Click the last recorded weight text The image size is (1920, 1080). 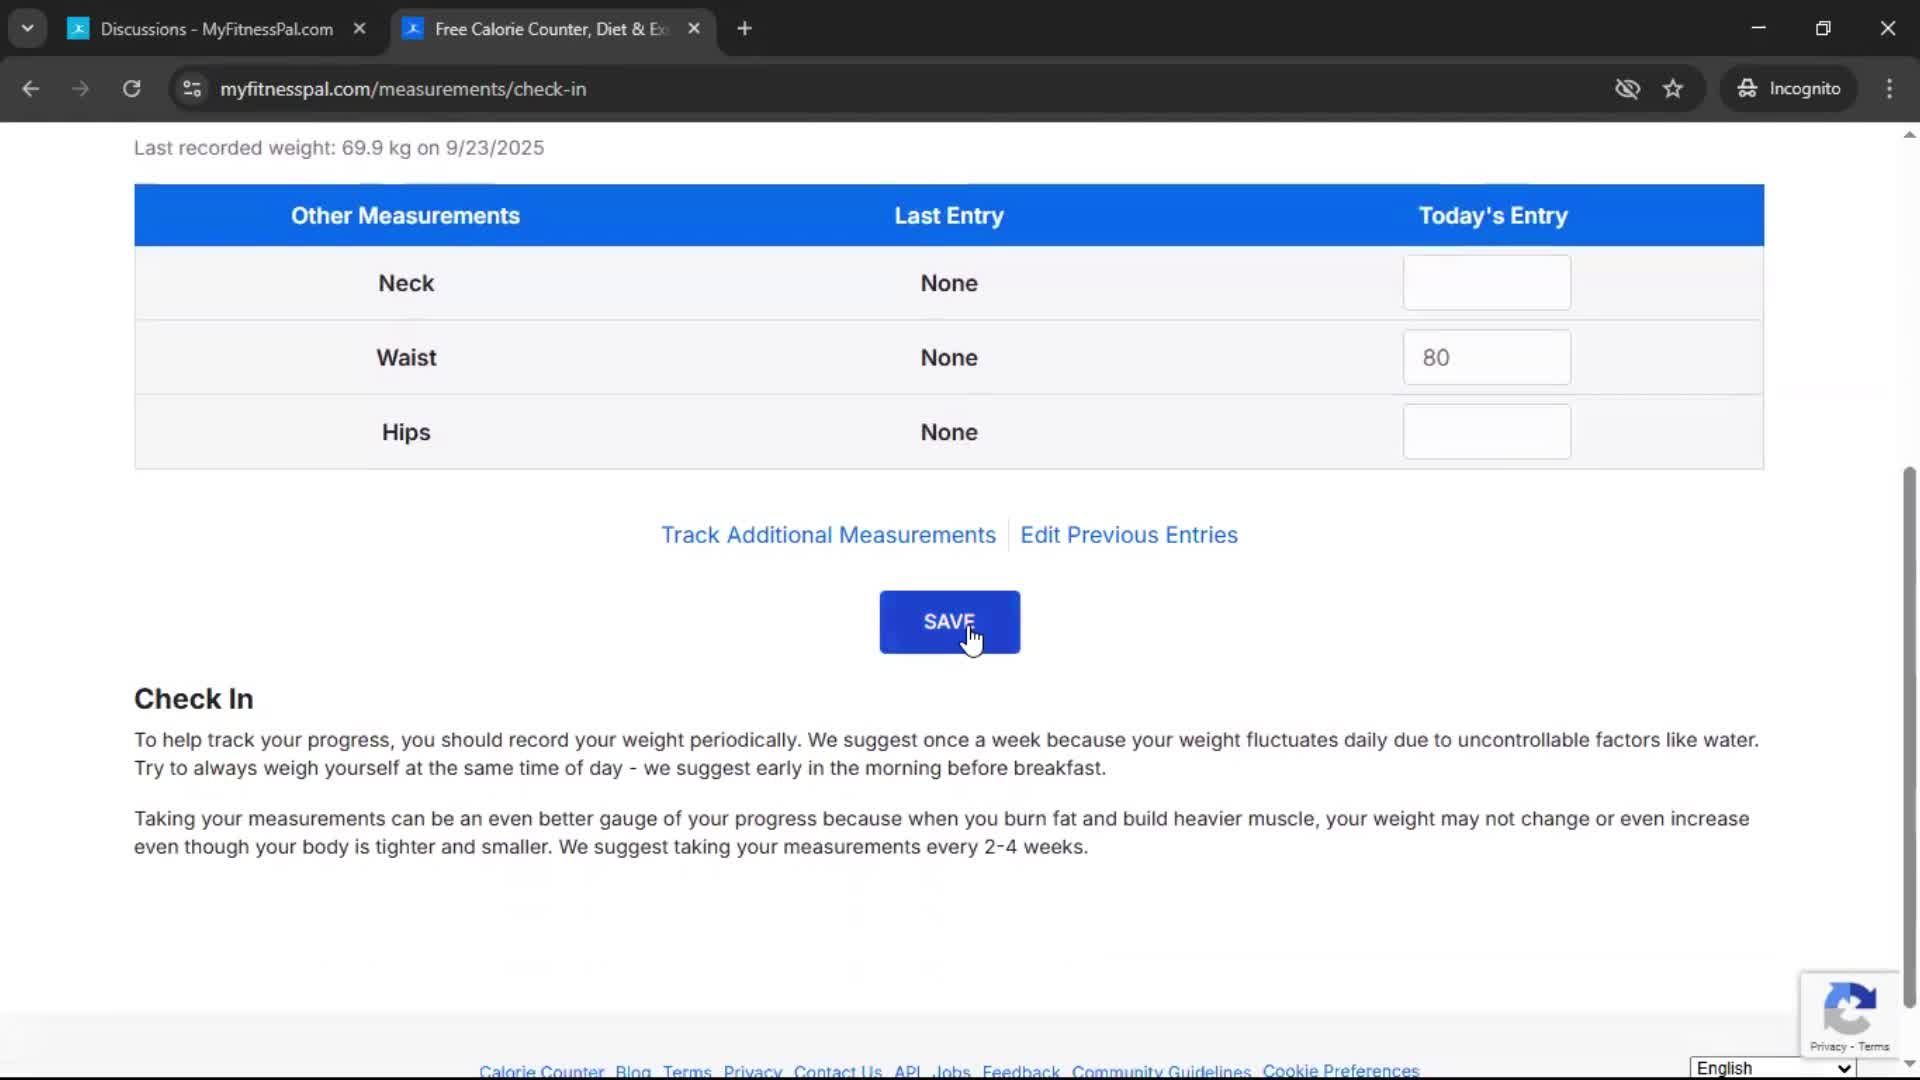(339, 148)
